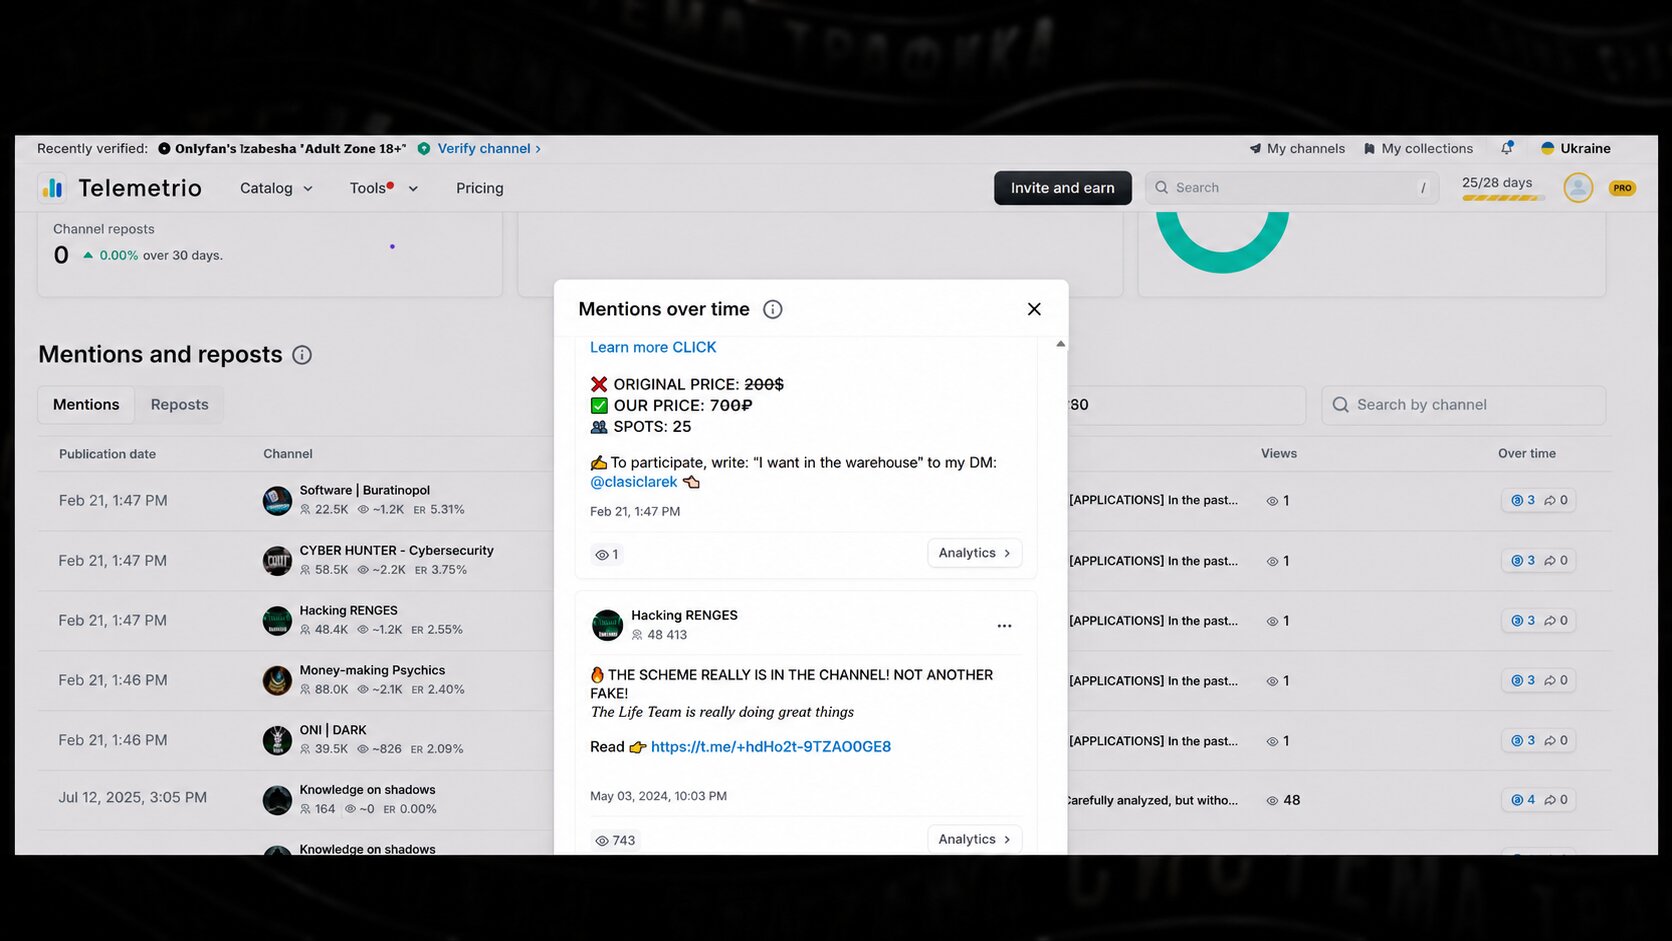Open the Pricing page

480,188
